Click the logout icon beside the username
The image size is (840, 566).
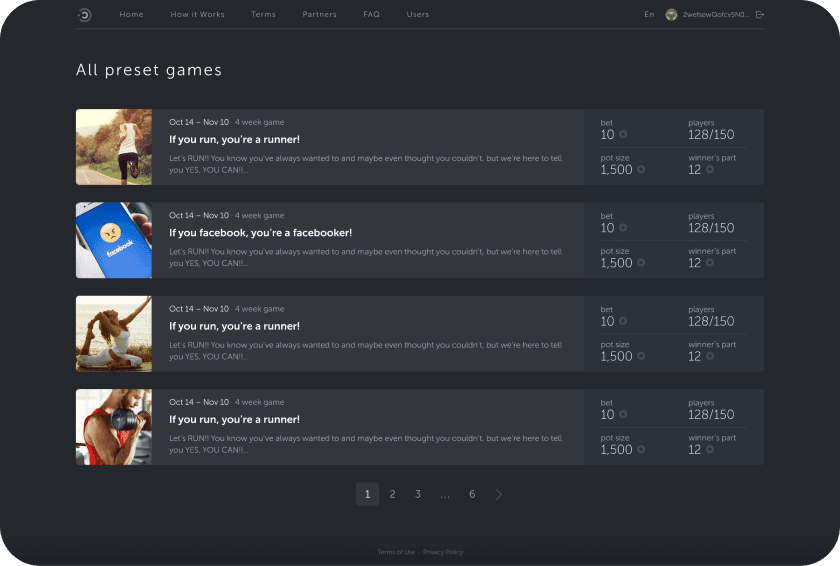point(760,14)
